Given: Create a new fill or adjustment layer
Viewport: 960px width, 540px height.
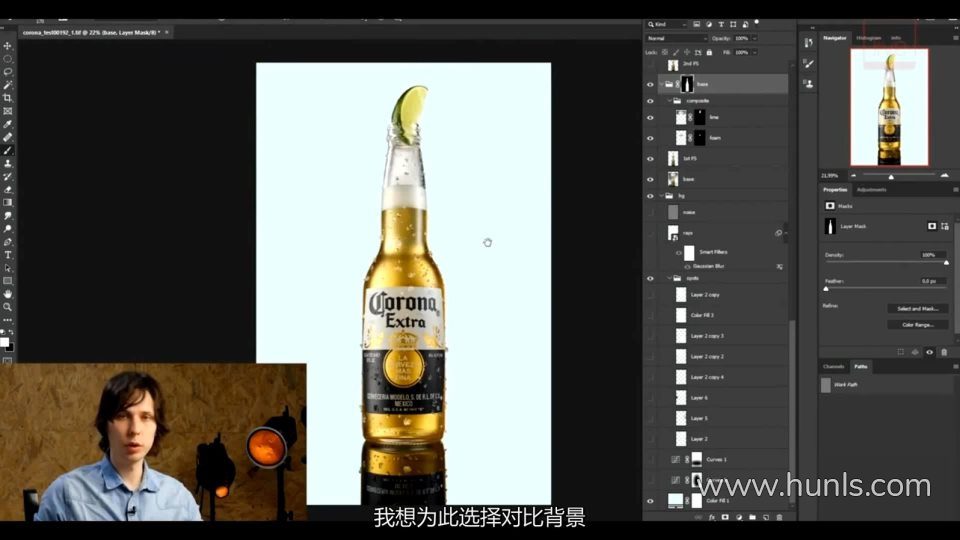Looking at the screenshot, I should (739, 517).
